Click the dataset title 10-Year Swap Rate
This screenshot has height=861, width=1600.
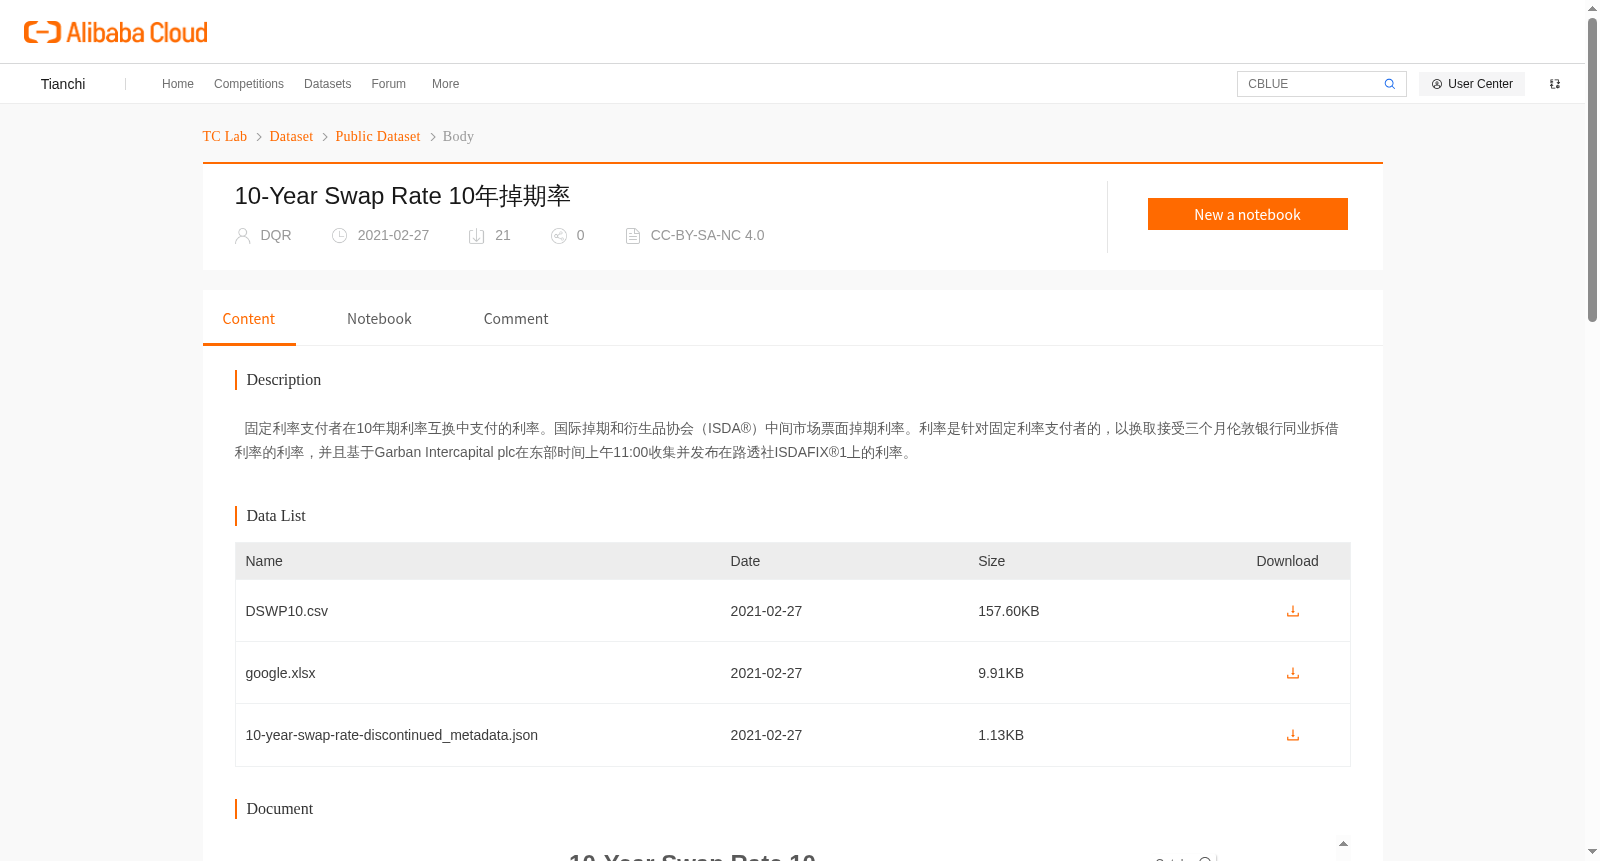402,196
